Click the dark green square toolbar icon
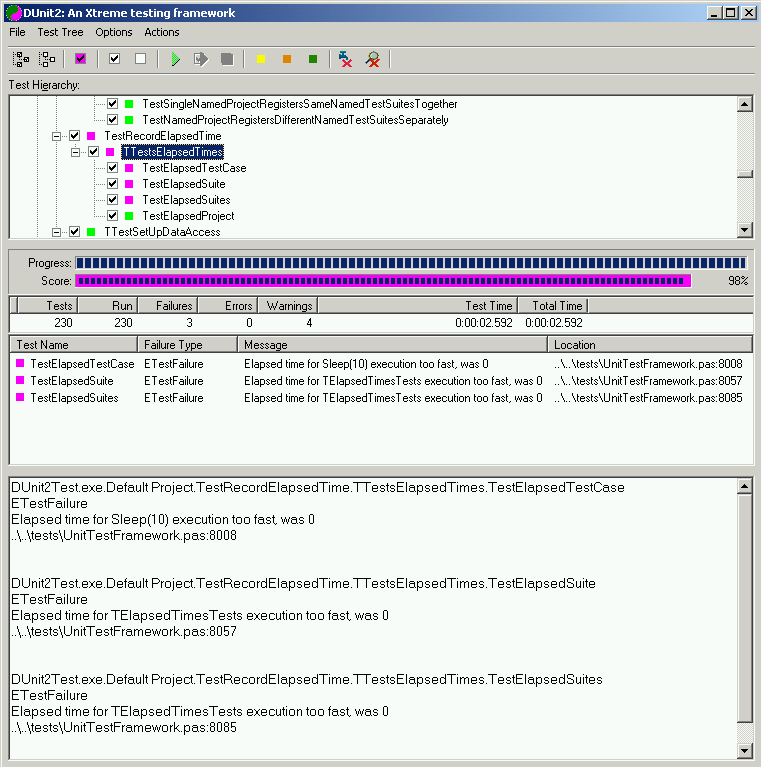 point(313,59)
